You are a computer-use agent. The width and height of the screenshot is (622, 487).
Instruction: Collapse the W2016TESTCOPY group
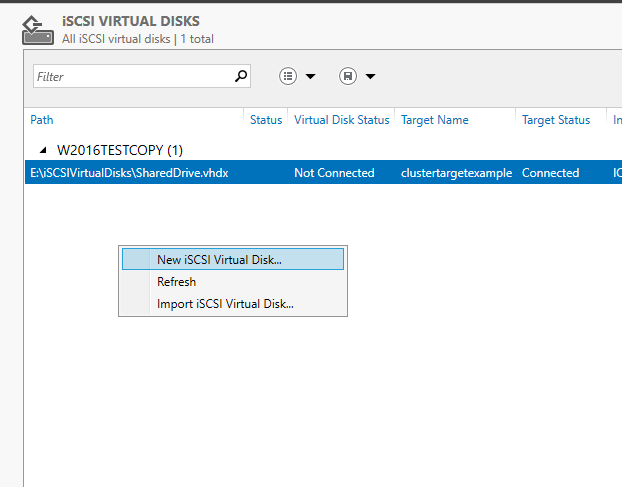[x=42, y=150]
